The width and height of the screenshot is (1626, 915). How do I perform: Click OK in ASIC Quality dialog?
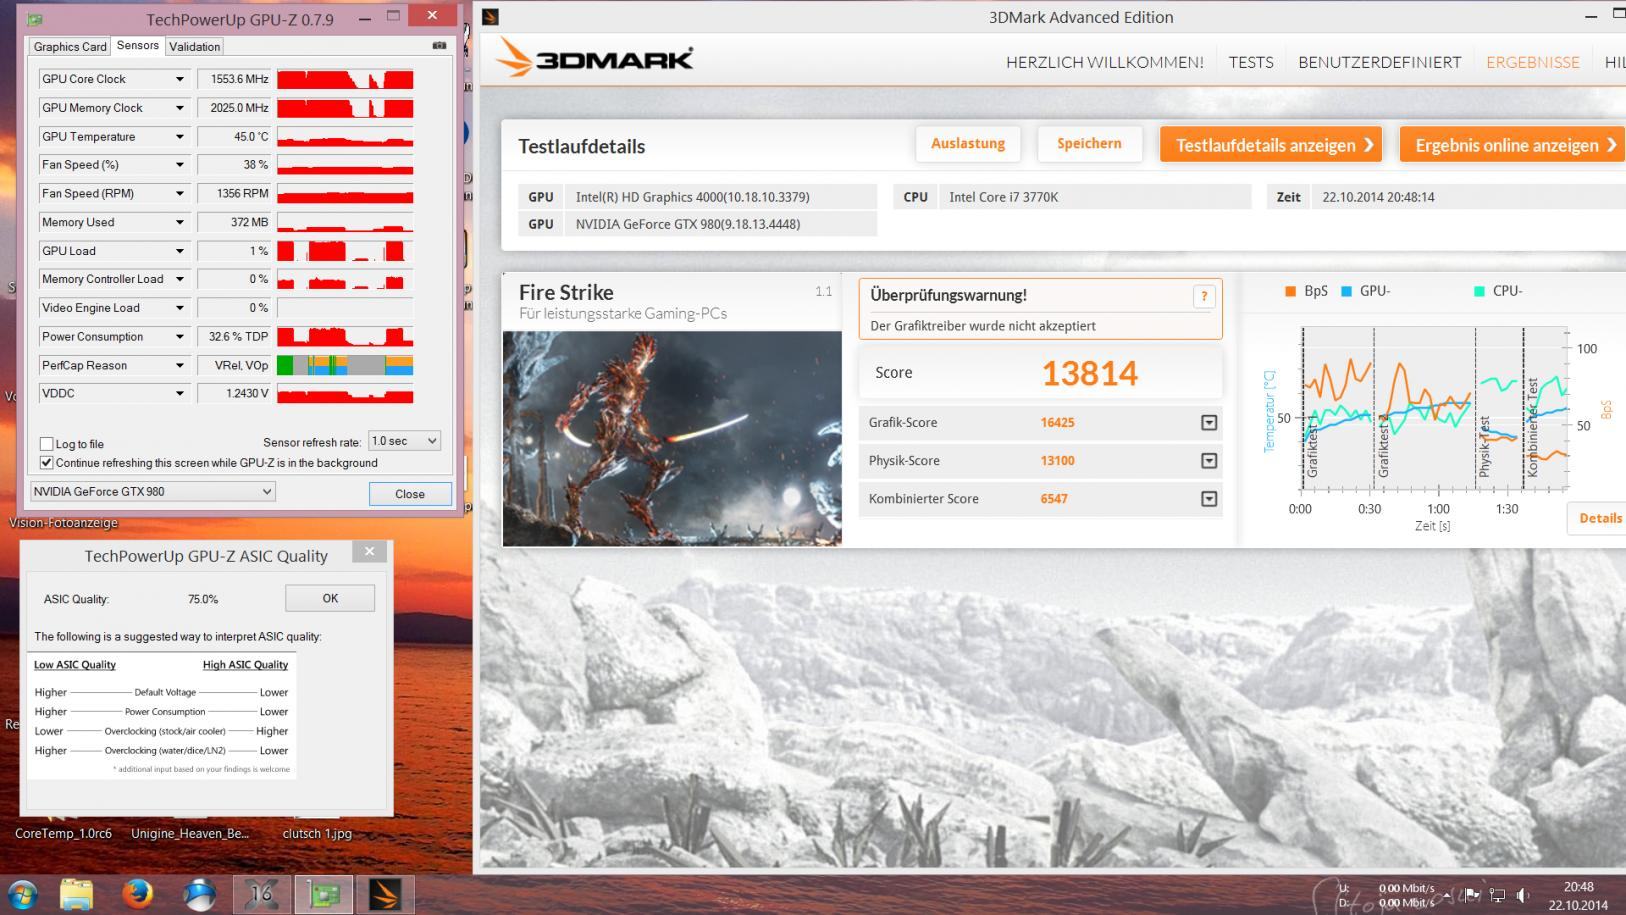[x=330, y=598]
